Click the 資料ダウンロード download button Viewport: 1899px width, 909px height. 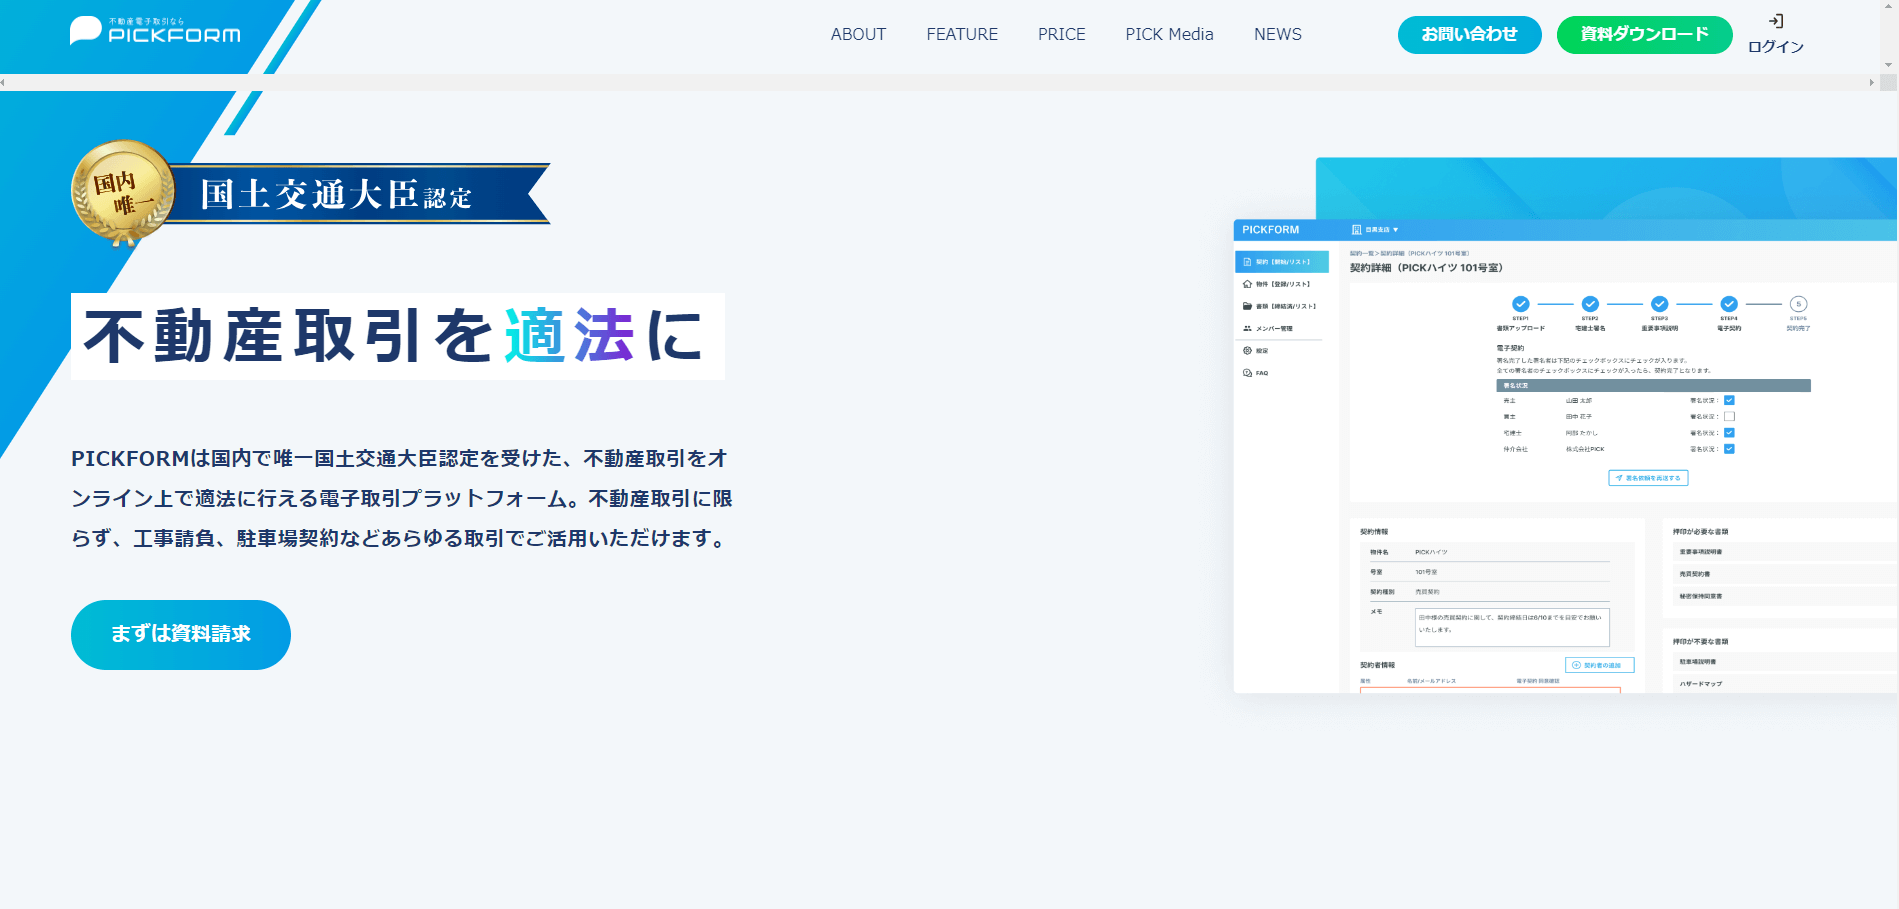(x=1644, y=35)
